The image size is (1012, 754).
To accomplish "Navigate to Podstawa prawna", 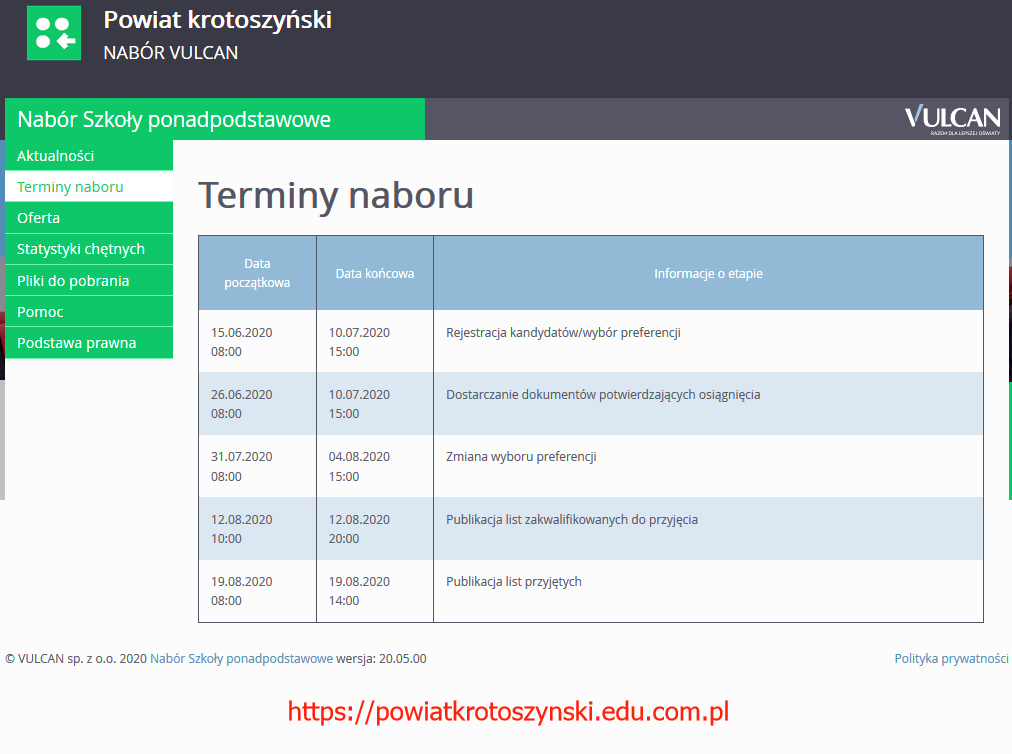I will [x=77, y=343].
